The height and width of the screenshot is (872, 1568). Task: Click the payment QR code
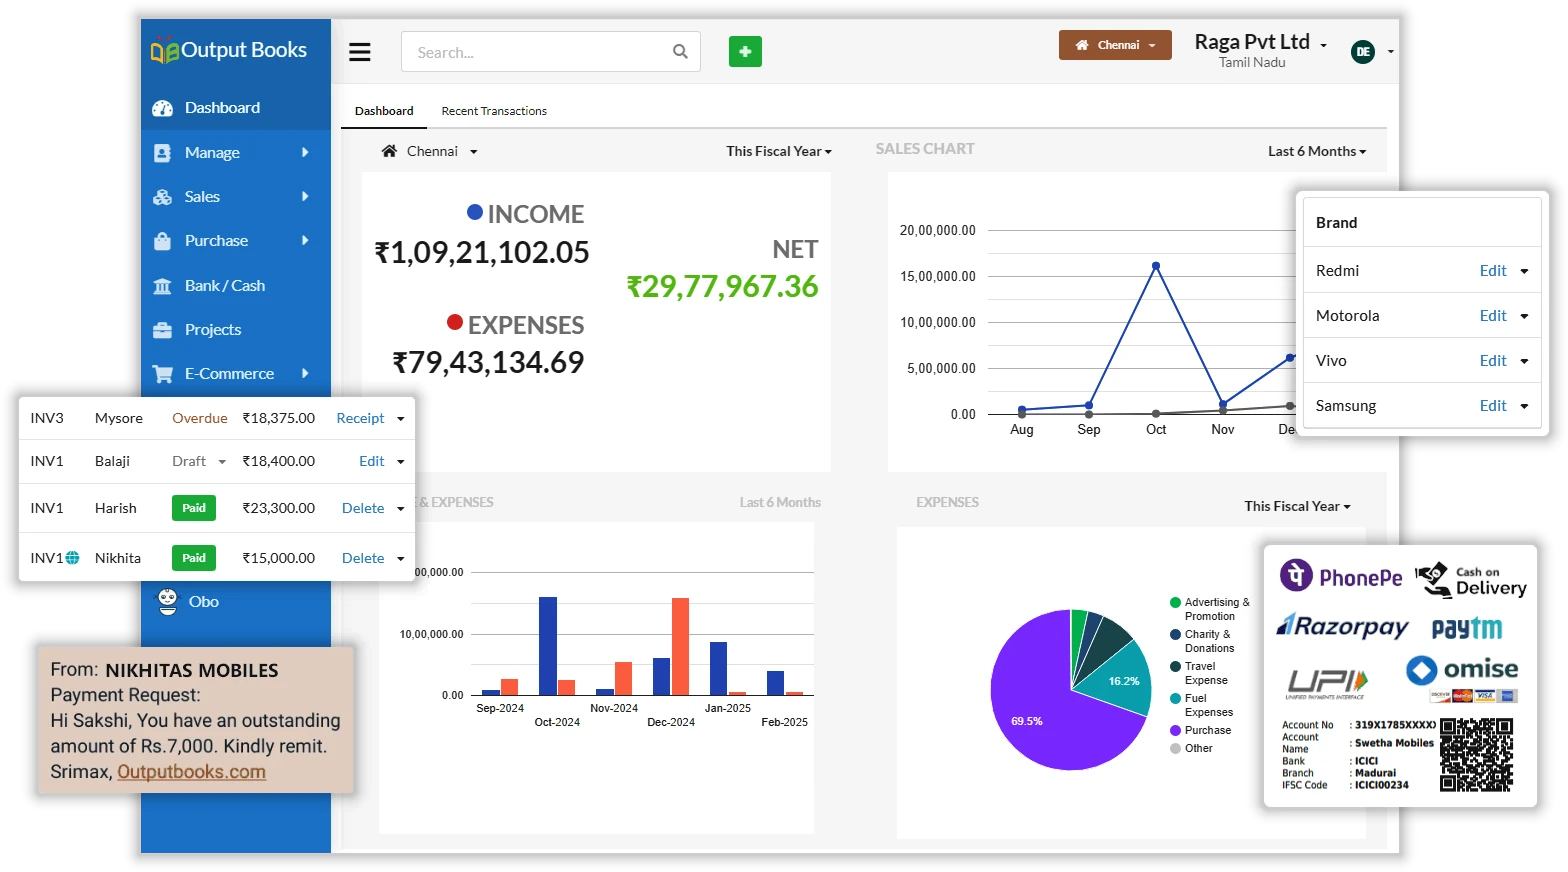1476,755
